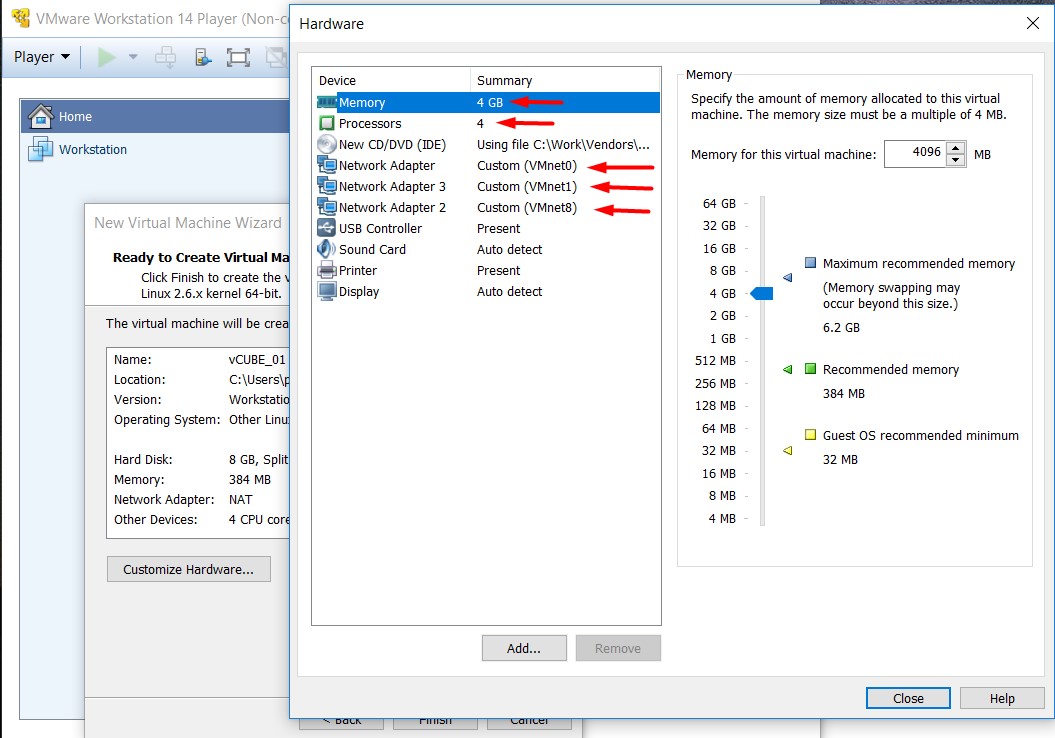Select the Processors row
The width and height of the screenshot is (1055, 738).
pos(487,123)
